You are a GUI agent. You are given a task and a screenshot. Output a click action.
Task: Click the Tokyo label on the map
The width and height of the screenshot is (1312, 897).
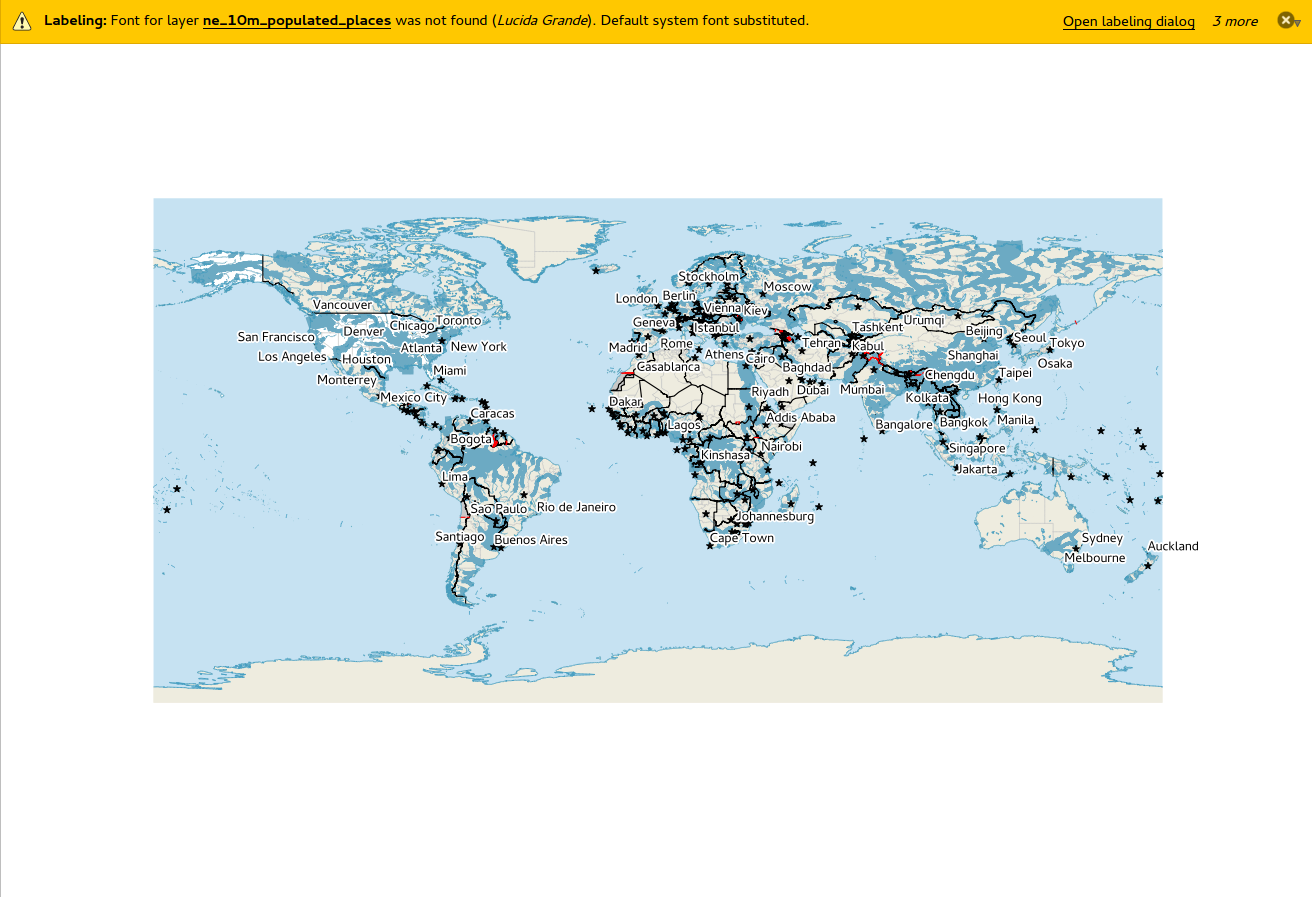pos(1067,344)
